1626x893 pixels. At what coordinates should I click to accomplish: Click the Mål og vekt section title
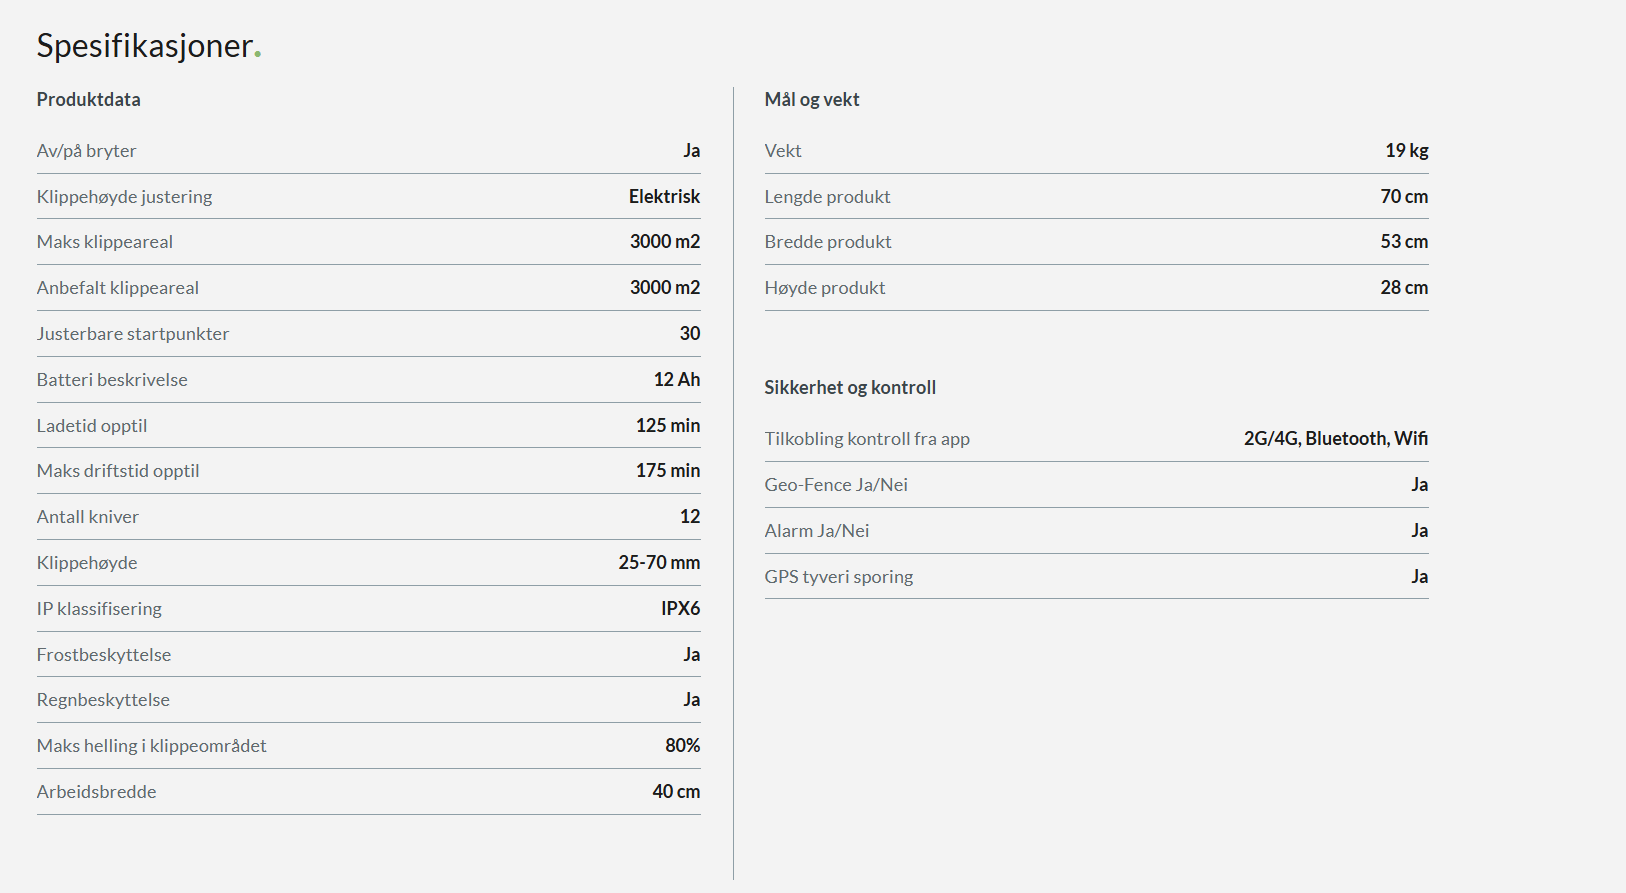click(811, 99)
